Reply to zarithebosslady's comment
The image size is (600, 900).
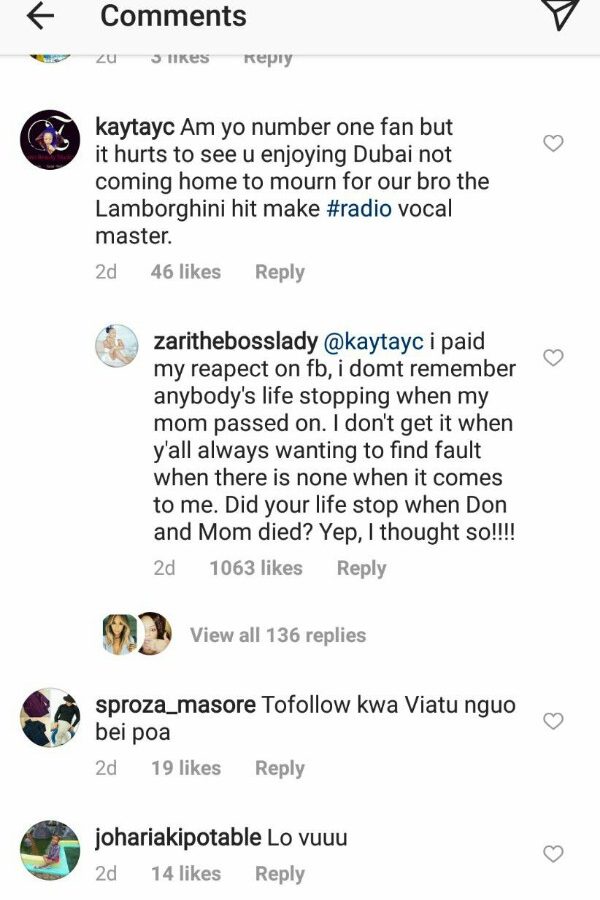tap(361, 568)
